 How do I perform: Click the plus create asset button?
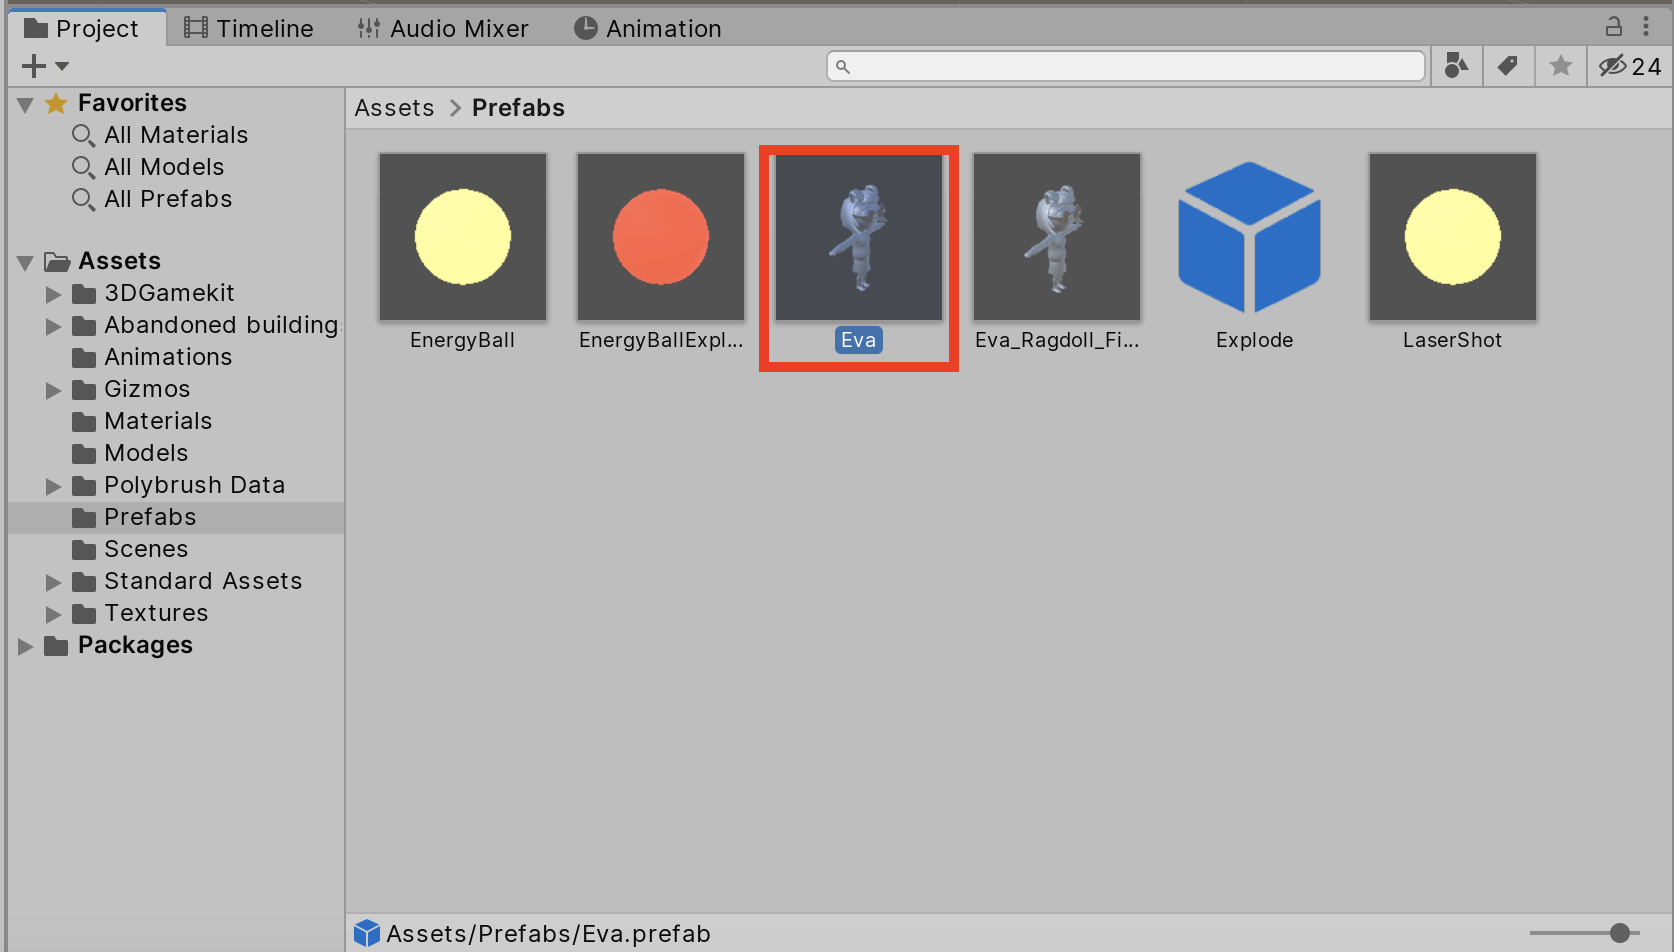coord(34,66)
